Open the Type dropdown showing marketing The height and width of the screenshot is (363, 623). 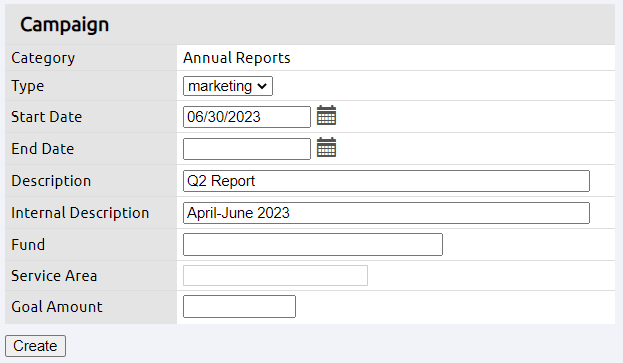click(x=228, y=86)
